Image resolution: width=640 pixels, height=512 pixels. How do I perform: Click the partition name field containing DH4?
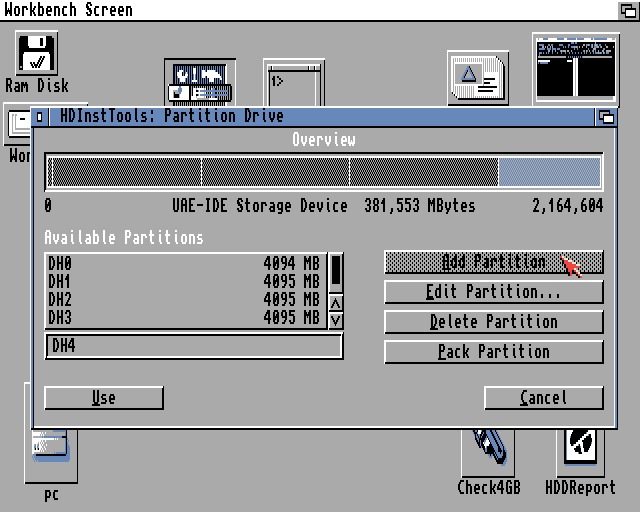point(194,346)
